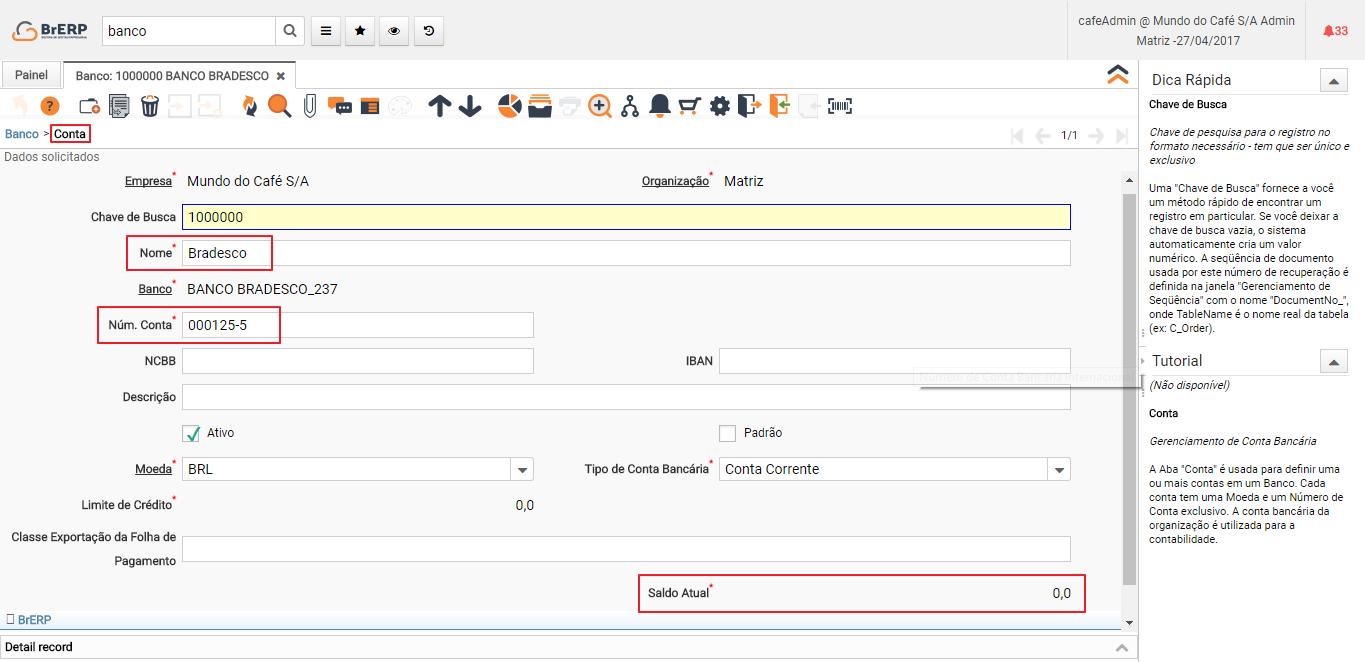The width and height of the screenshot is (1365, 662).
Task: Click the bell notification icon in toolbar
Action: 660,106
